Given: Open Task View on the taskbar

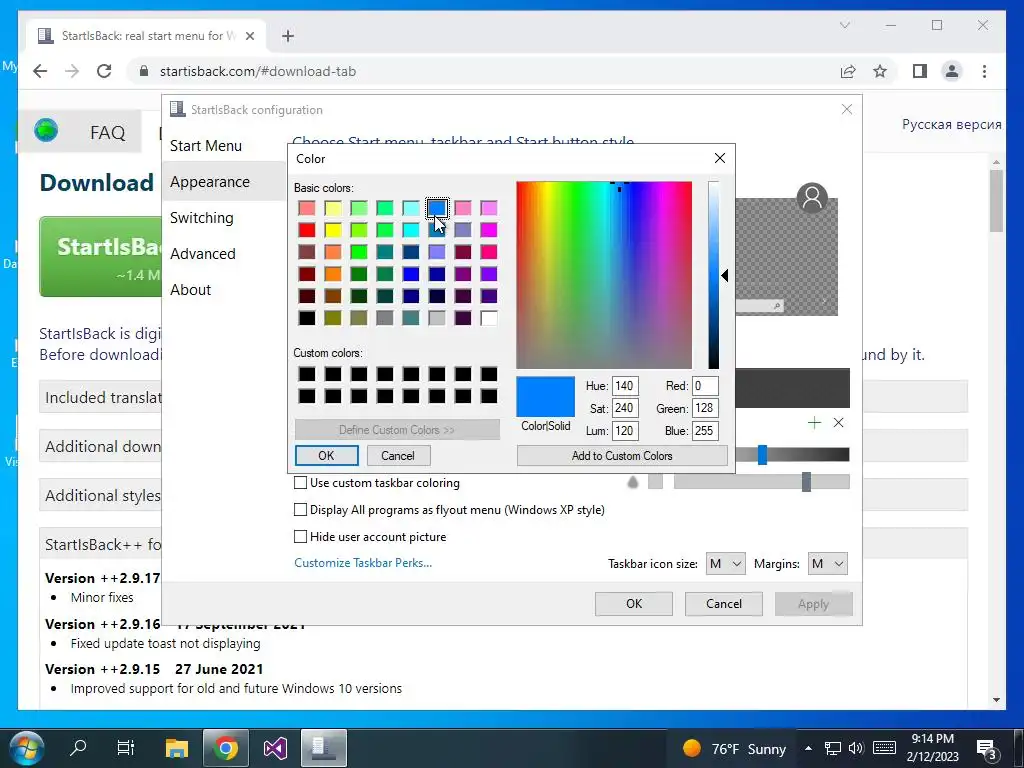Looking at the screenshot, I should (x=125, y=748).
